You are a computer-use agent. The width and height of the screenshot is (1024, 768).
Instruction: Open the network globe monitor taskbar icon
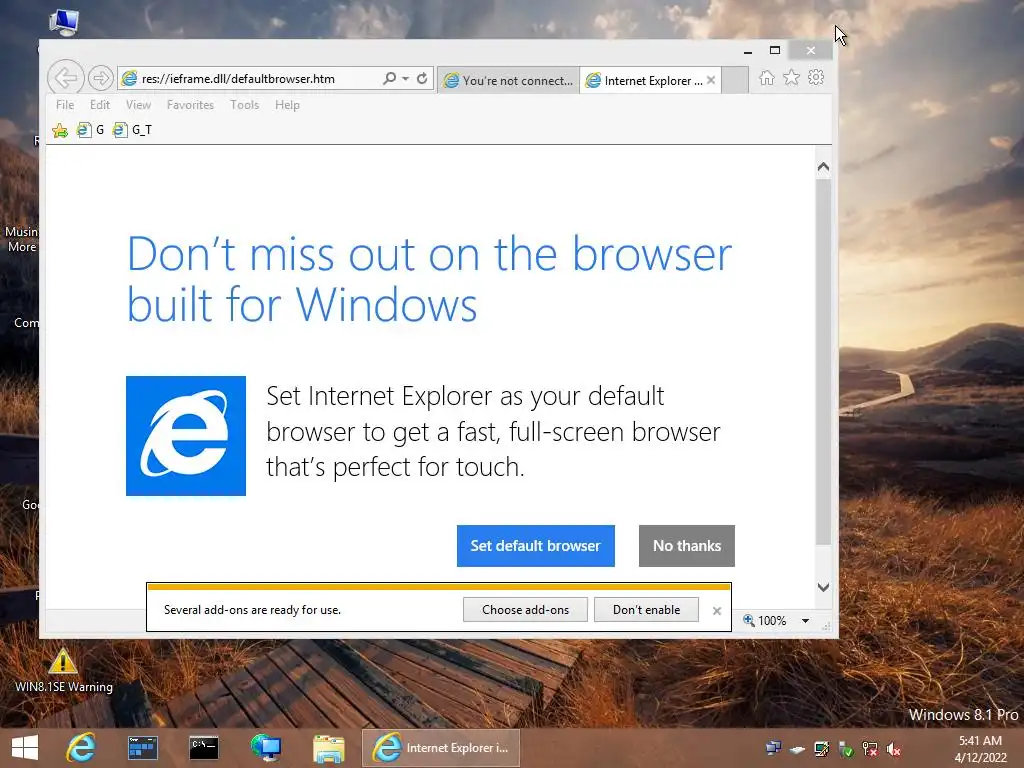point(266,748)
